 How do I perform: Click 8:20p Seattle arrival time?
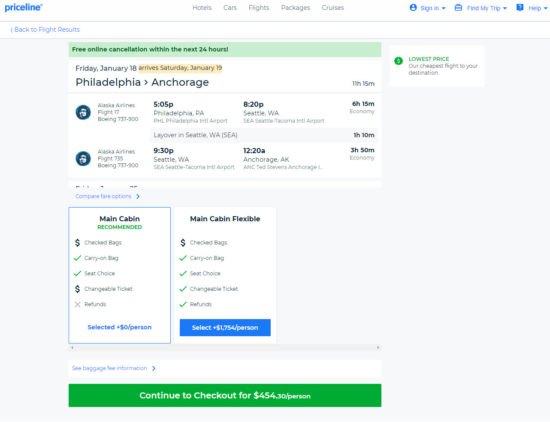click(253, 104)
